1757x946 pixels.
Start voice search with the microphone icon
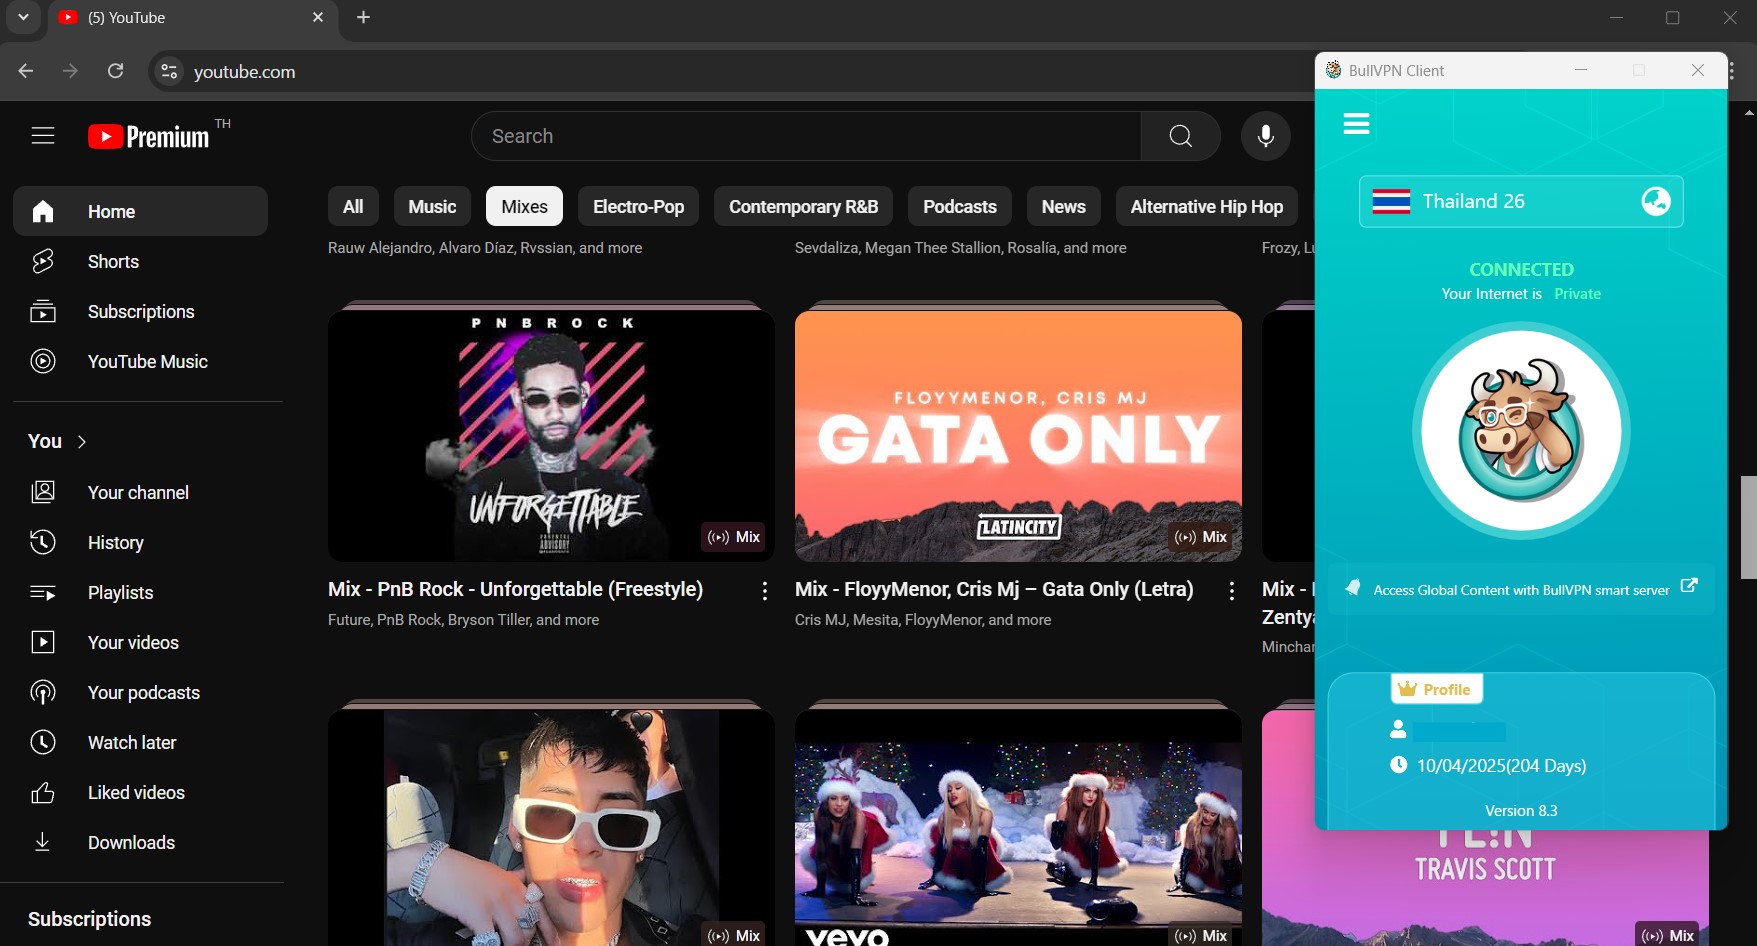pos(1266,136)
